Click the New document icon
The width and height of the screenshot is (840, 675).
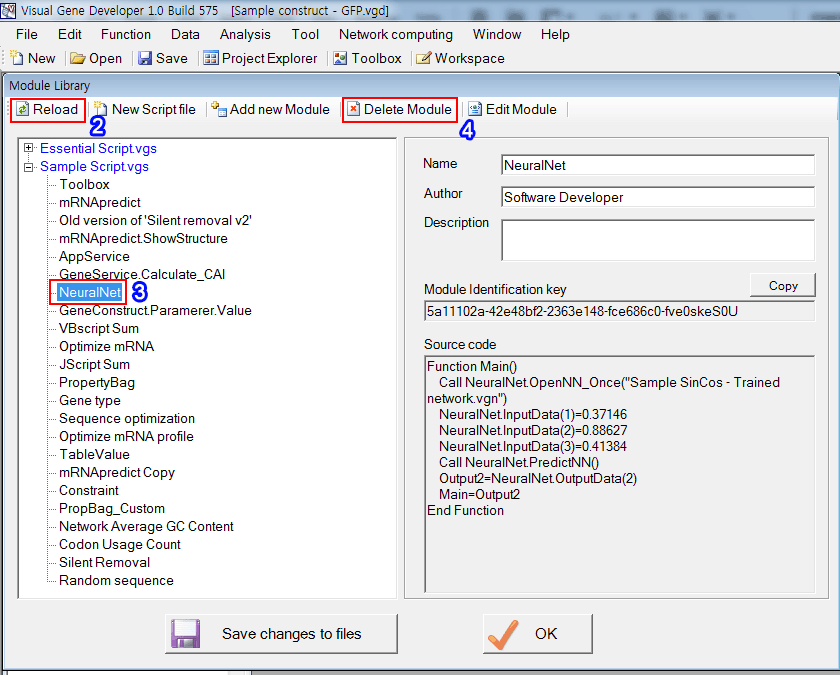[16, 58]
